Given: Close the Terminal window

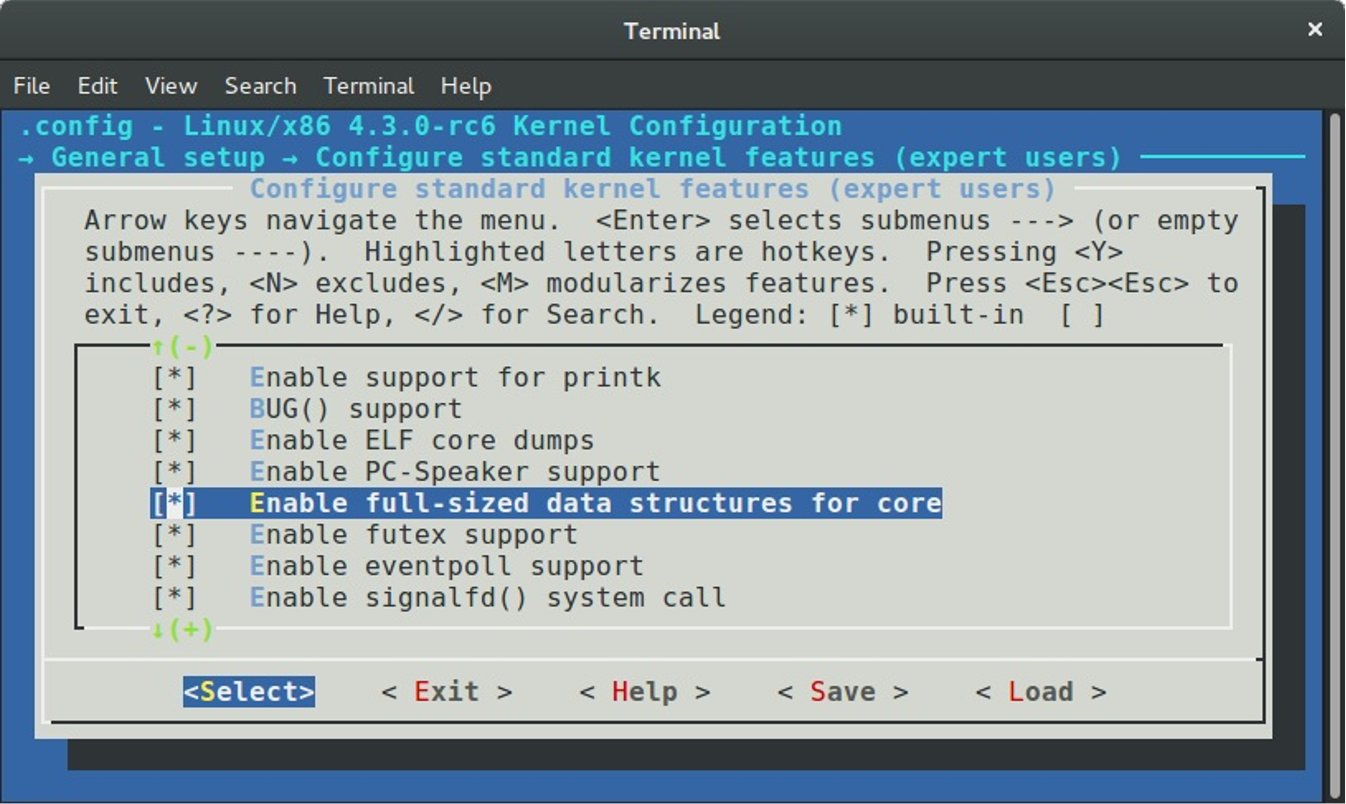Looking at the screenshot, I should pyautogui.click(x=1315, y=30).
